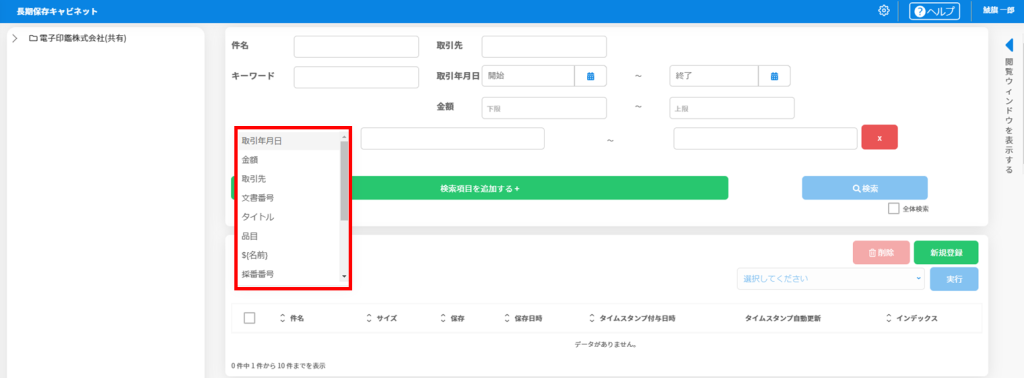The height and width of the screenshot is (378, 1024).
Task: Remove the search row with red x button
Action: 880,138
